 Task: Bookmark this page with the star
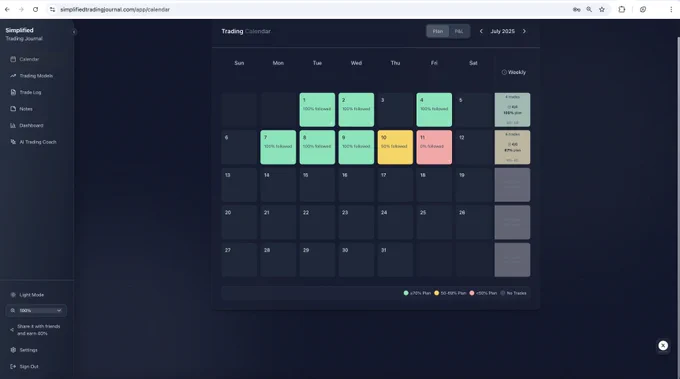click(602, 9)
